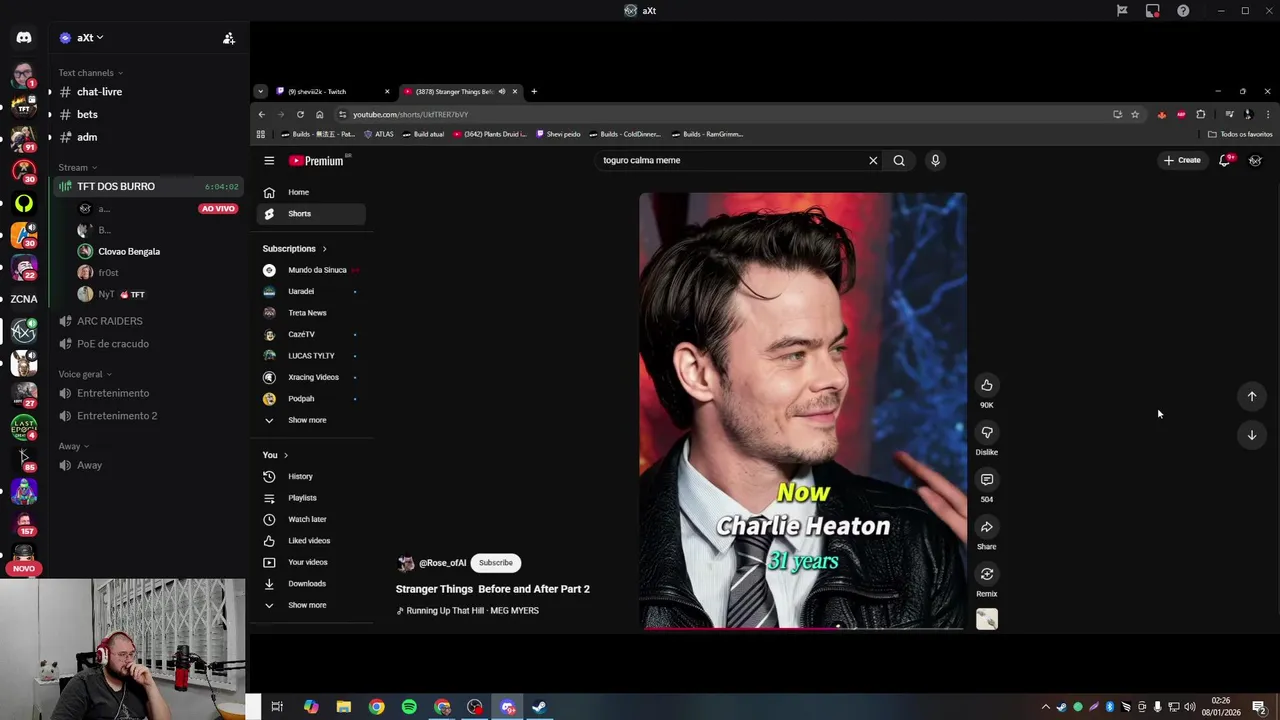Click the @Rose_ofAI channel name

(442, 563)
